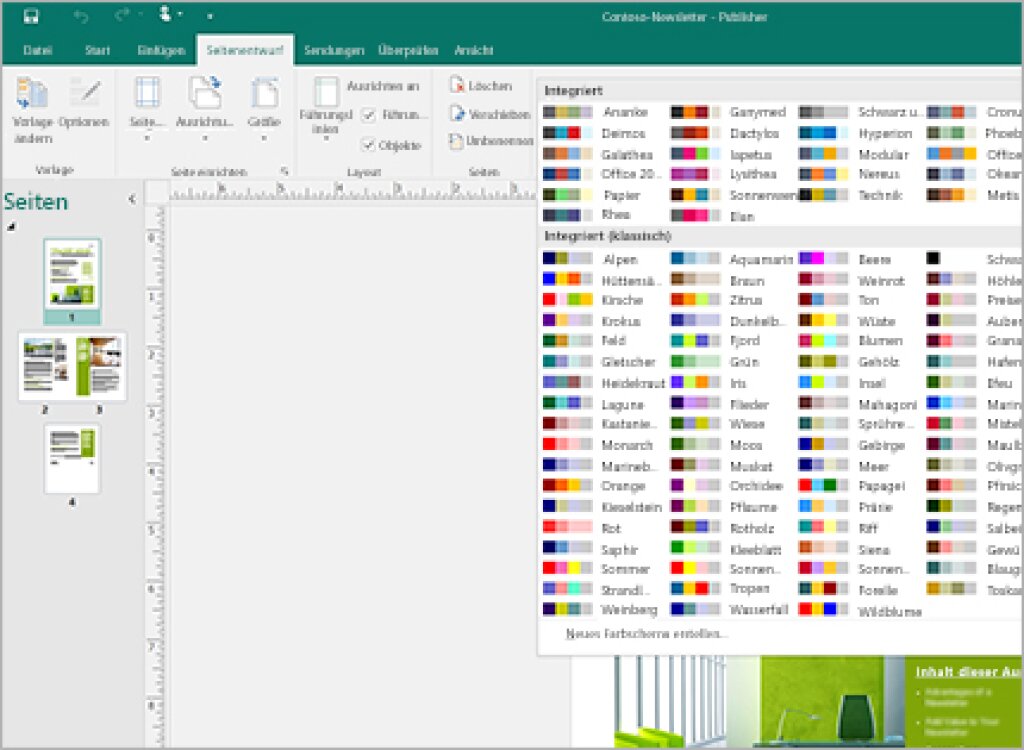Open the customize quick access toolbar arrow
This screenshot has width=1024, height=750.
210,16
